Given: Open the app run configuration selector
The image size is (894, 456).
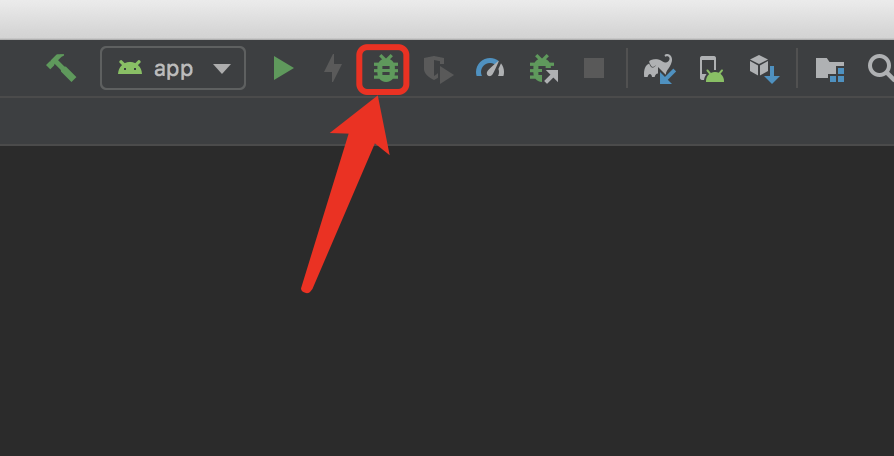Looking at the screenshot, I should (x=173, y=68).
